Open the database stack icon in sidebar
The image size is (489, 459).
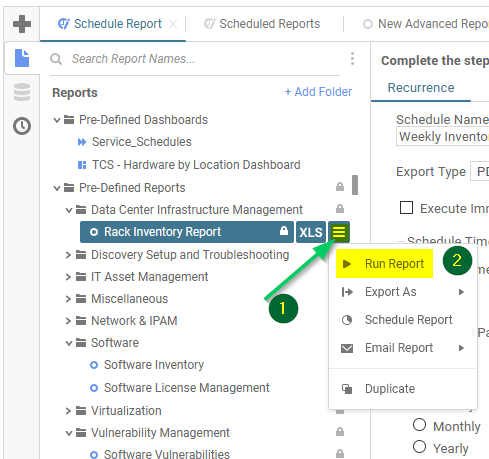pos(22,92)
